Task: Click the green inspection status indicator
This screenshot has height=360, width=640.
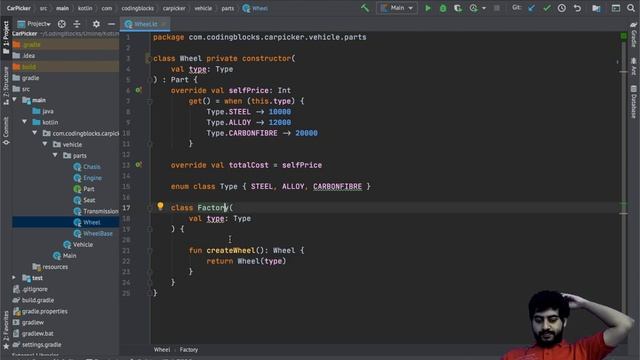Action: pyautogui.click(x=623, y=37)
